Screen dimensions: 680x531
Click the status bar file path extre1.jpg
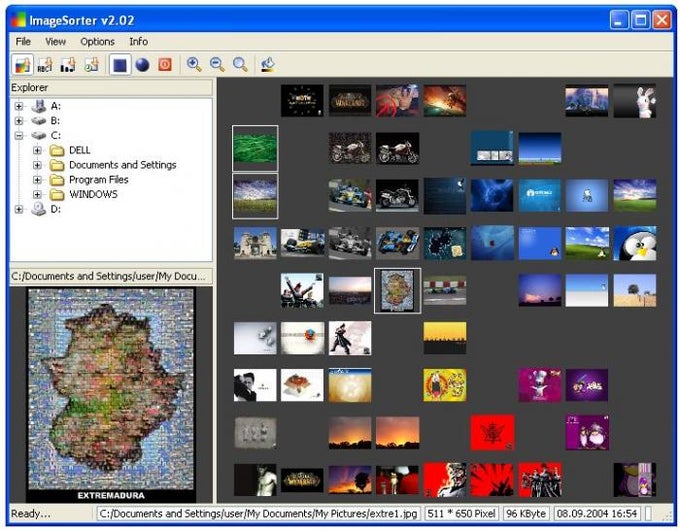click(258, 514)
